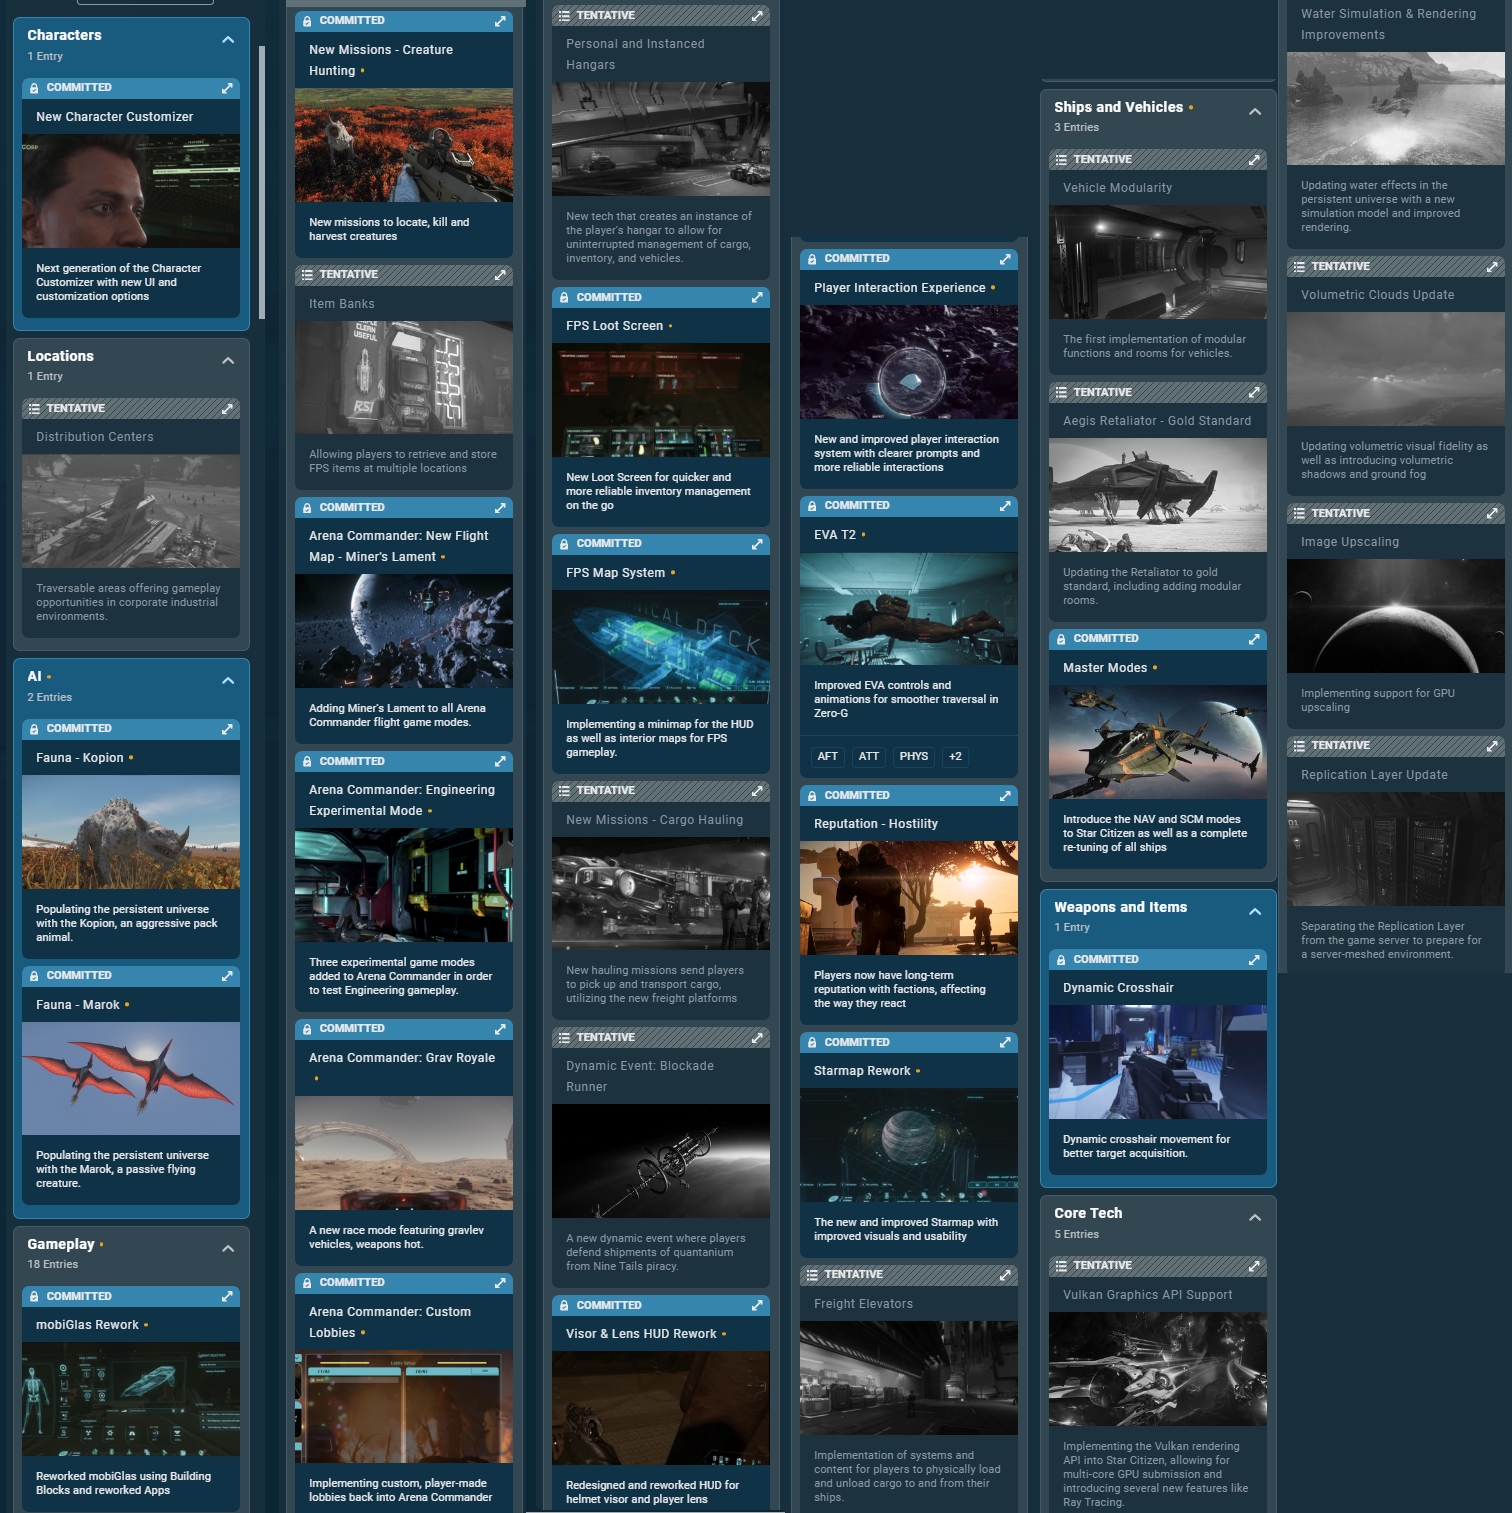Expand the Engineering Experimental Mode card
1512x1513 pixels.
(500, 761)
